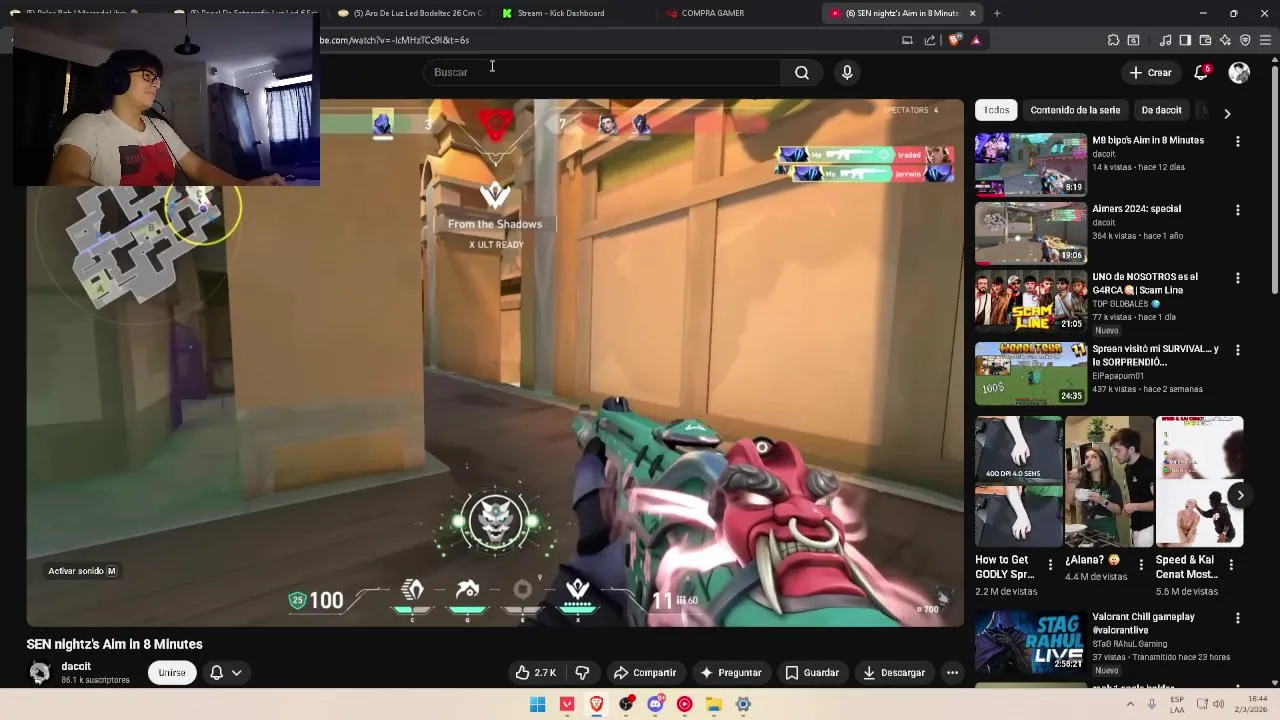Open Speed & Kai Cenat short
Screen dimensions: 1280x720
[1199, 482]
